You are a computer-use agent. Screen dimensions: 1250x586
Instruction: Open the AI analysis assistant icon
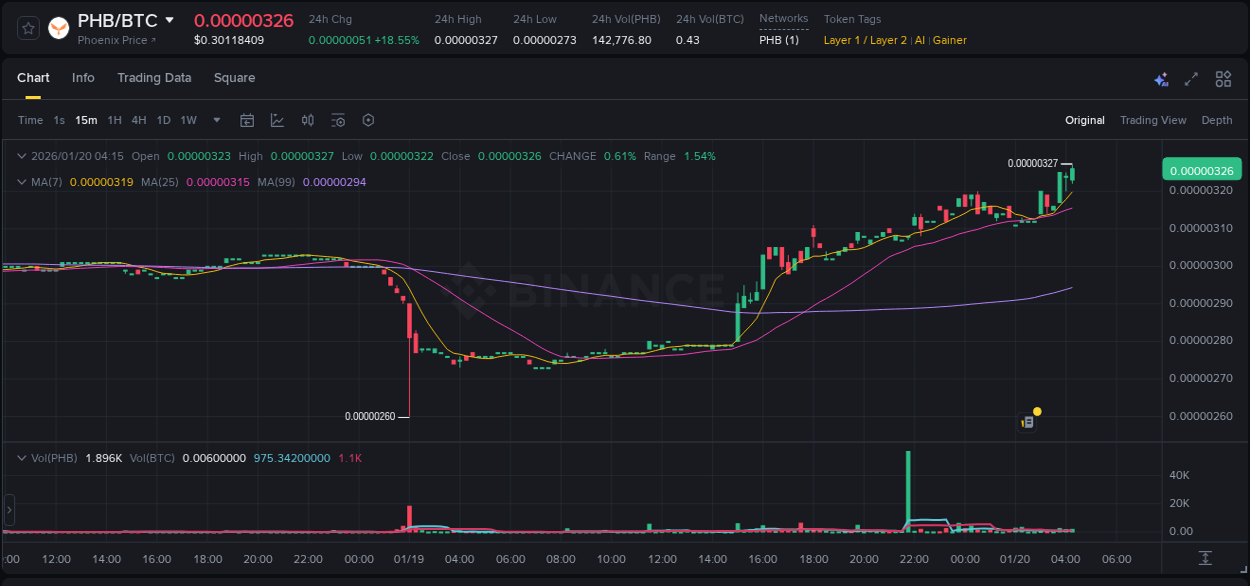point(1161,77)
